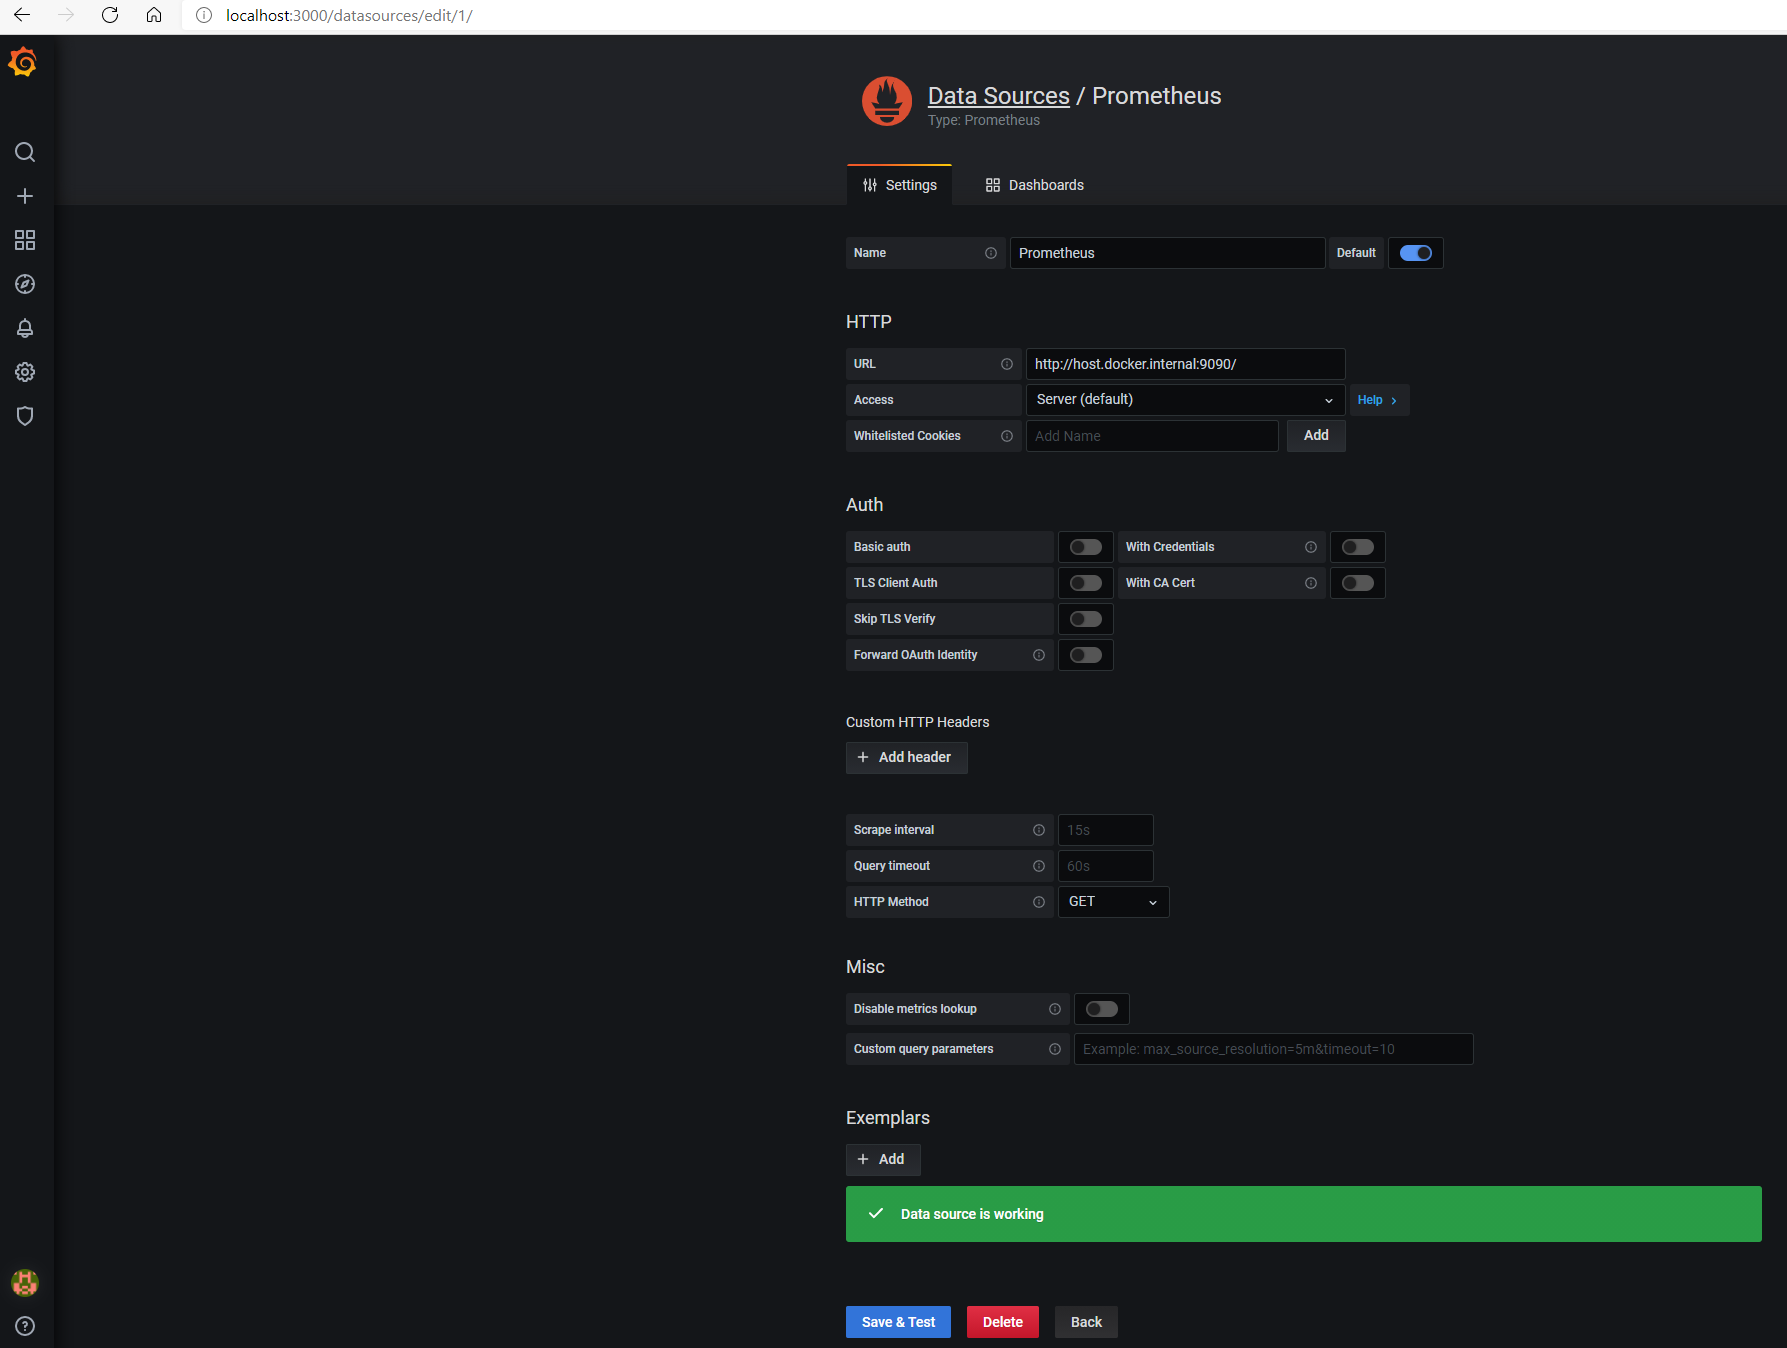1787x1348 pixels.
Task: Enable the Disable metrics lookup switch
Action: click(x=1102, y=1009)
